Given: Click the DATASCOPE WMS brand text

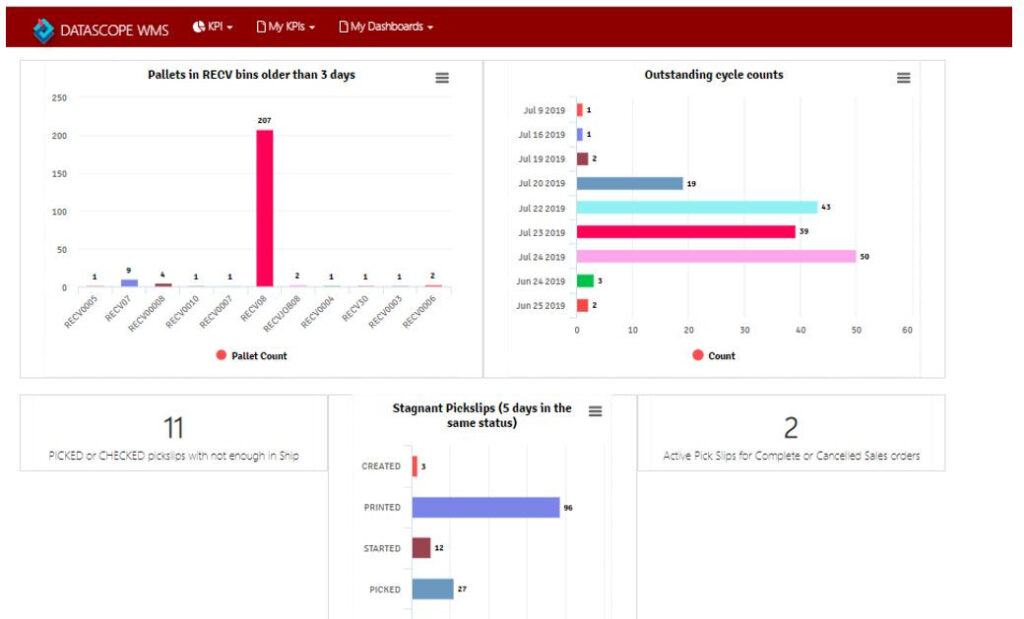Looking at the screenshot, I should coord(116,28).
